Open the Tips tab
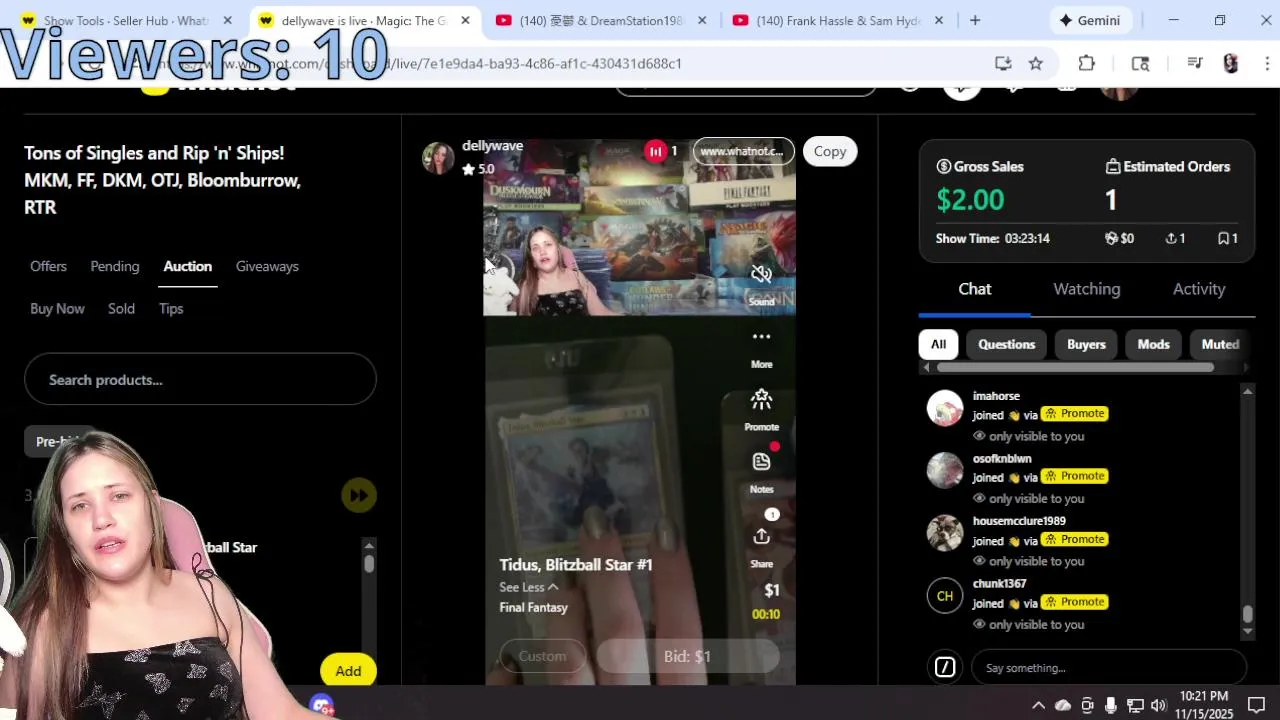This screenshot has width=1280, height=720. (171, 308)
